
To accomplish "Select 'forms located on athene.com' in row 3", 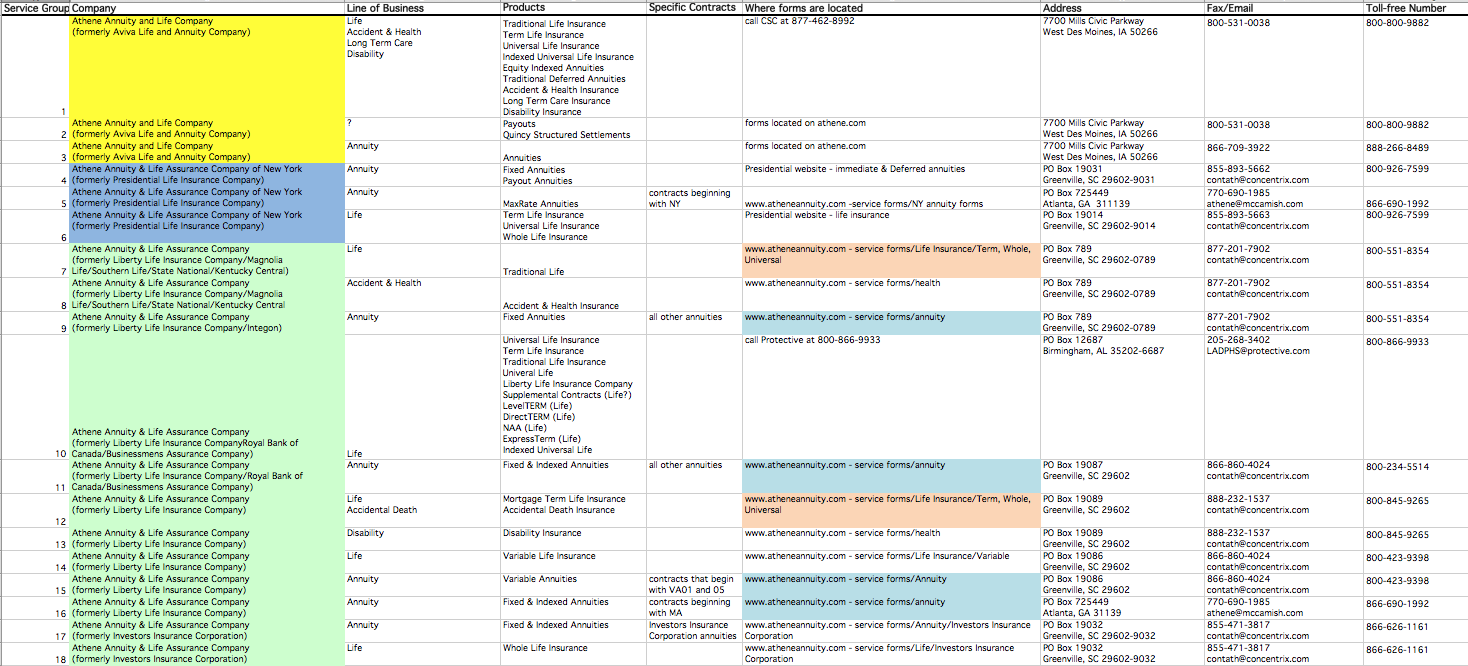I will pyautogui.click(x=890, y=152).
